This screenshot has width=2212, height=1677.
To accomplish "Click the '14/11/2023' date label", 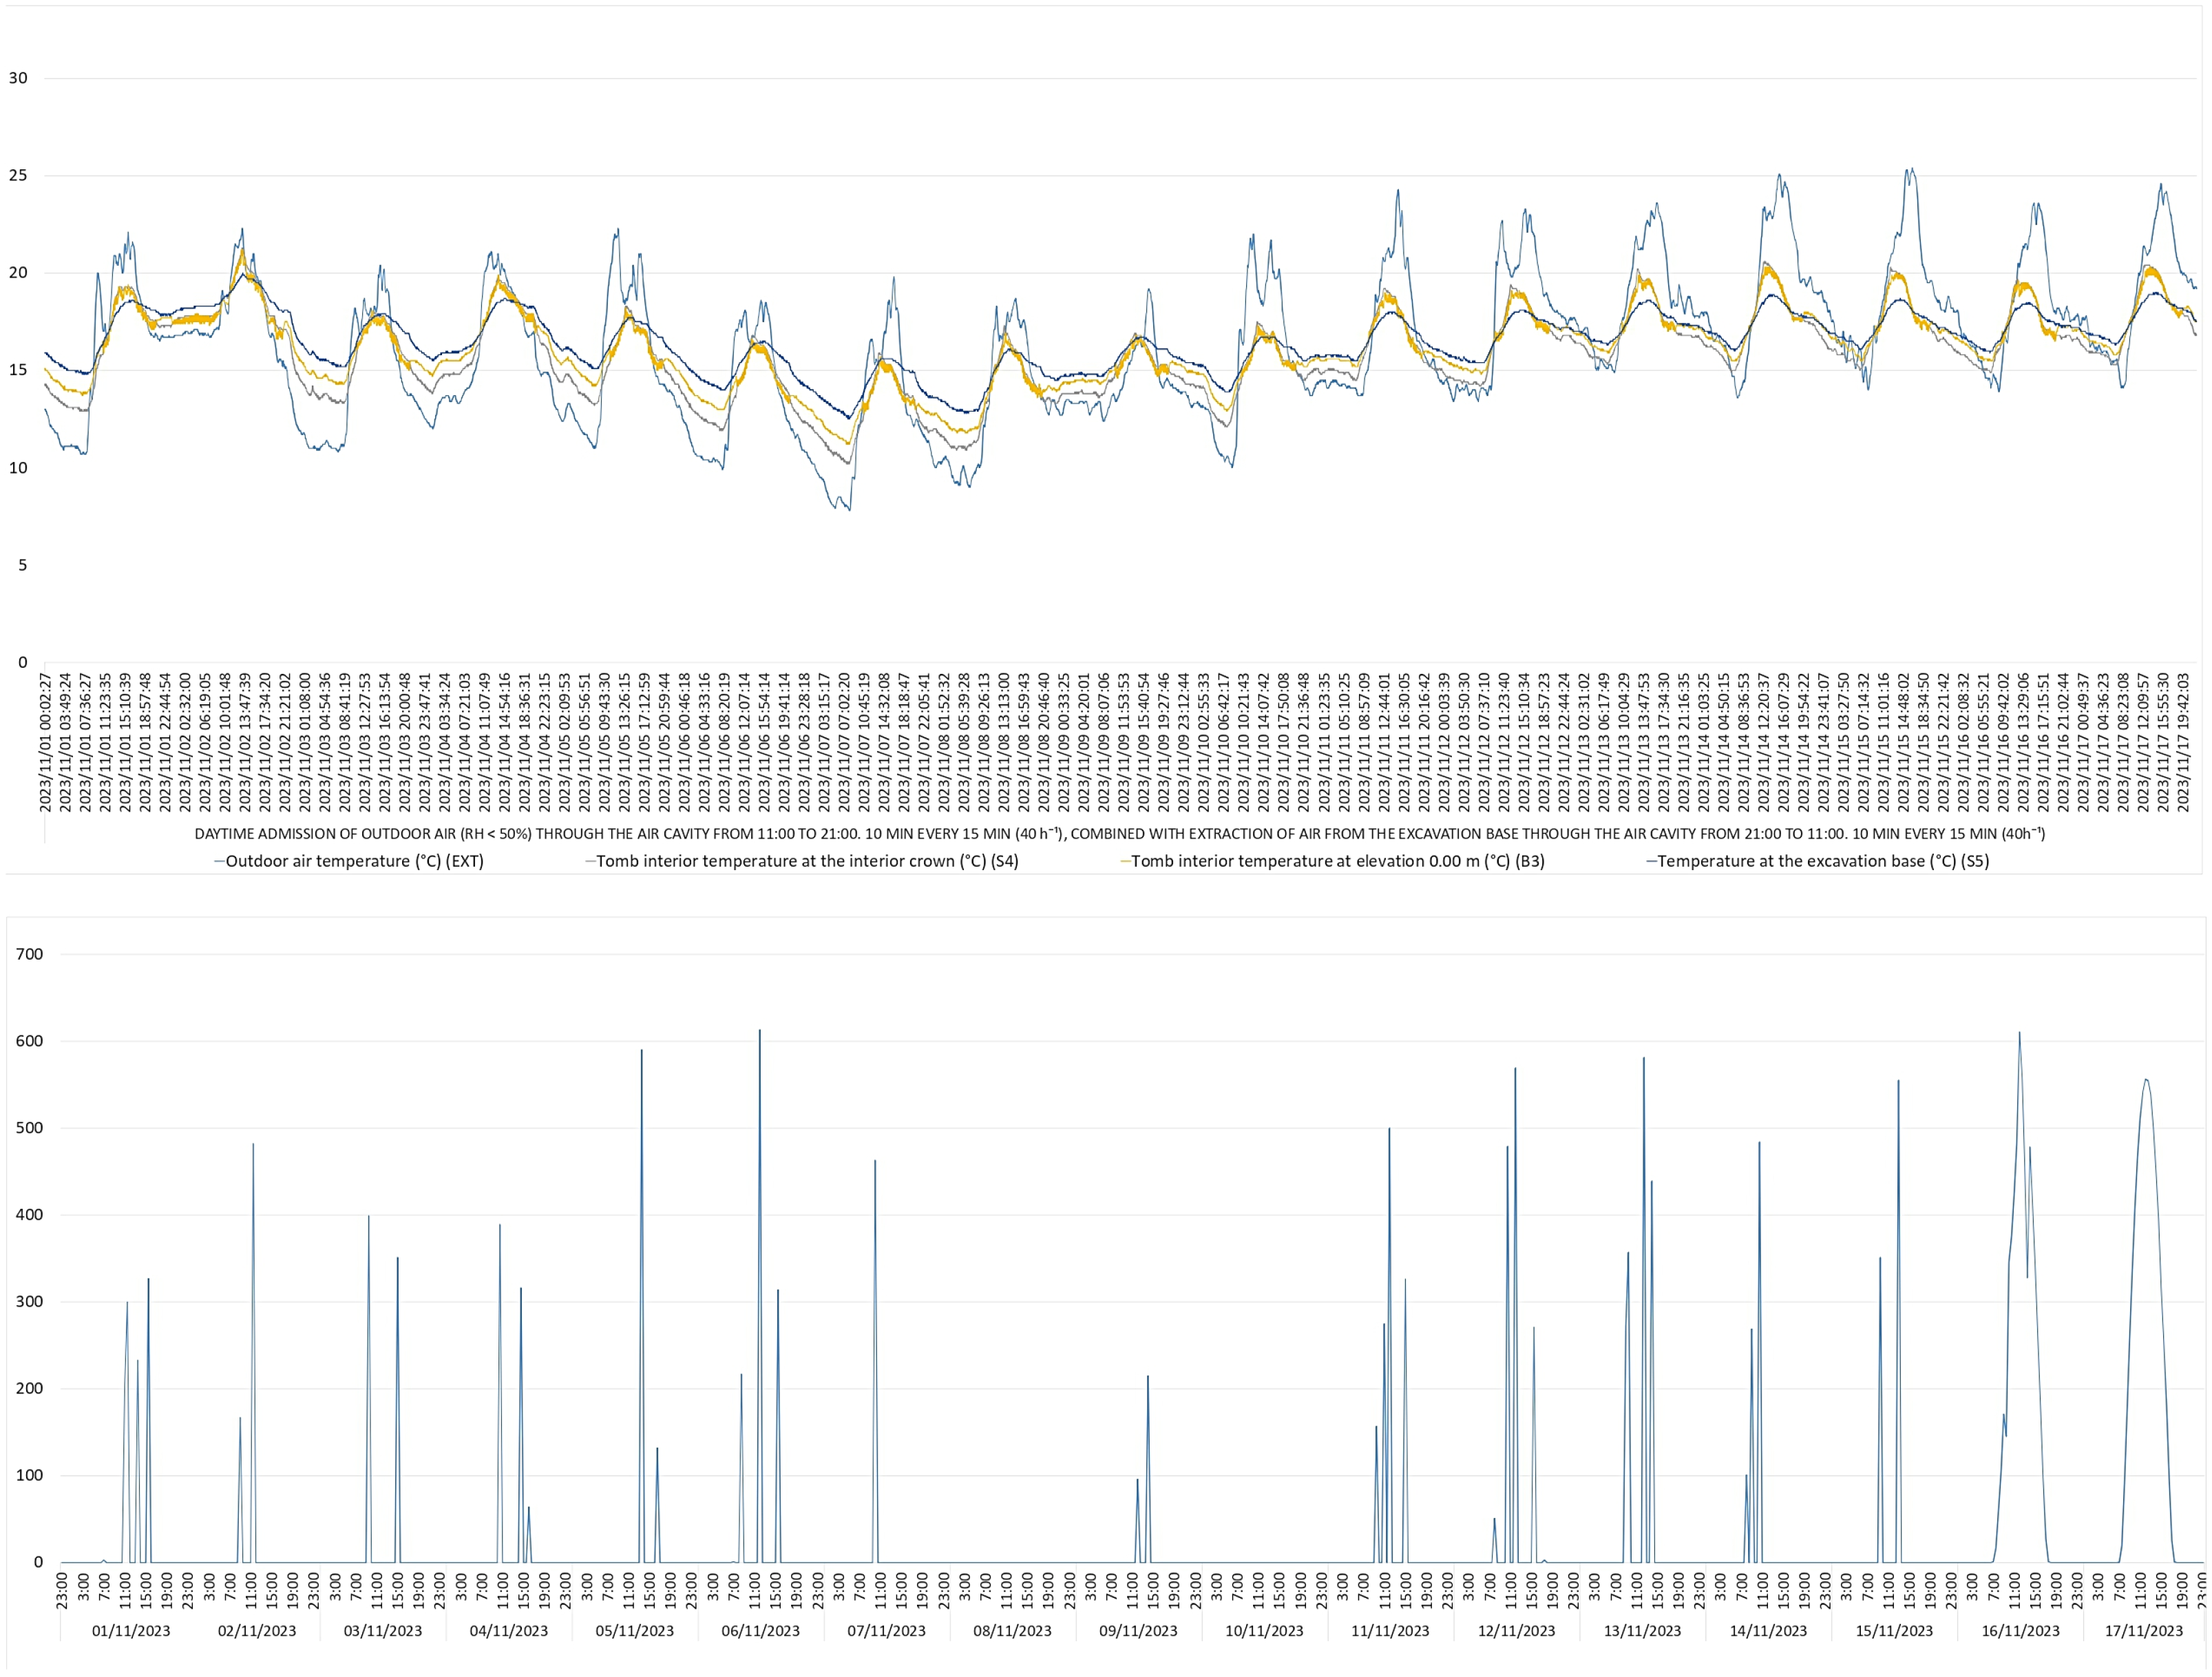I will [x=1769, y=1631].
